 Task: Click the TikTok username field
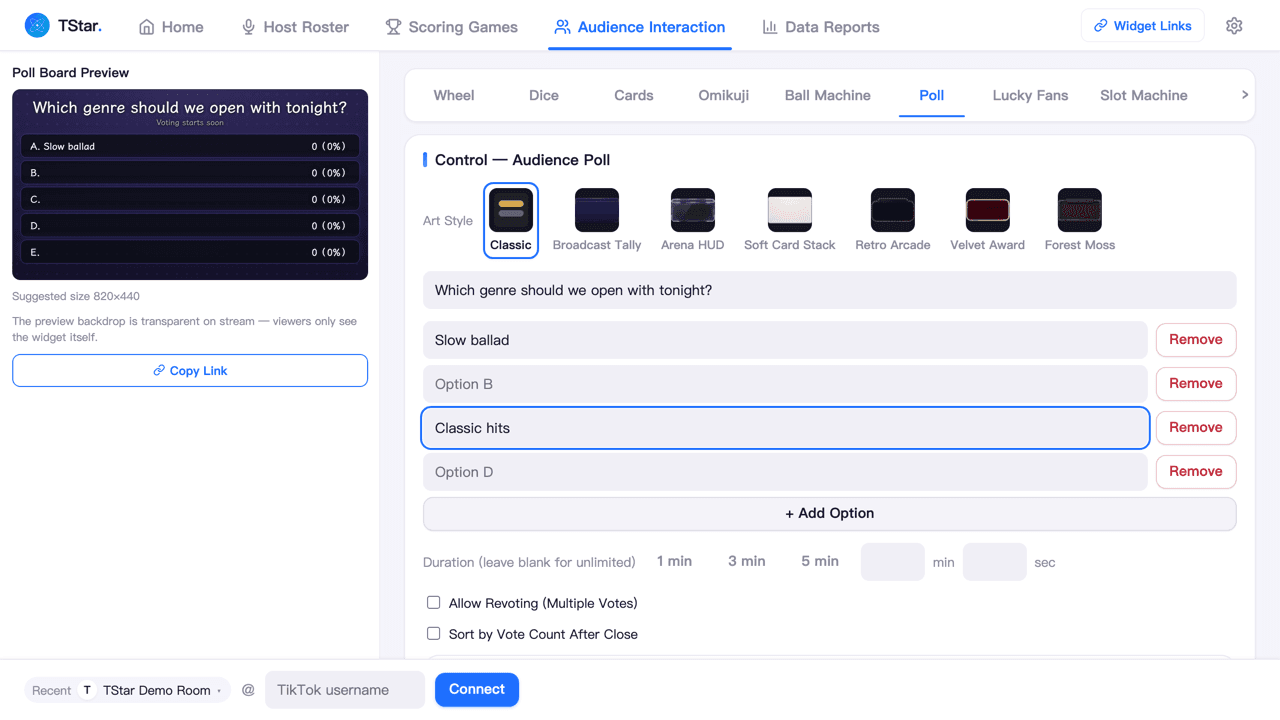click(345, 690)
